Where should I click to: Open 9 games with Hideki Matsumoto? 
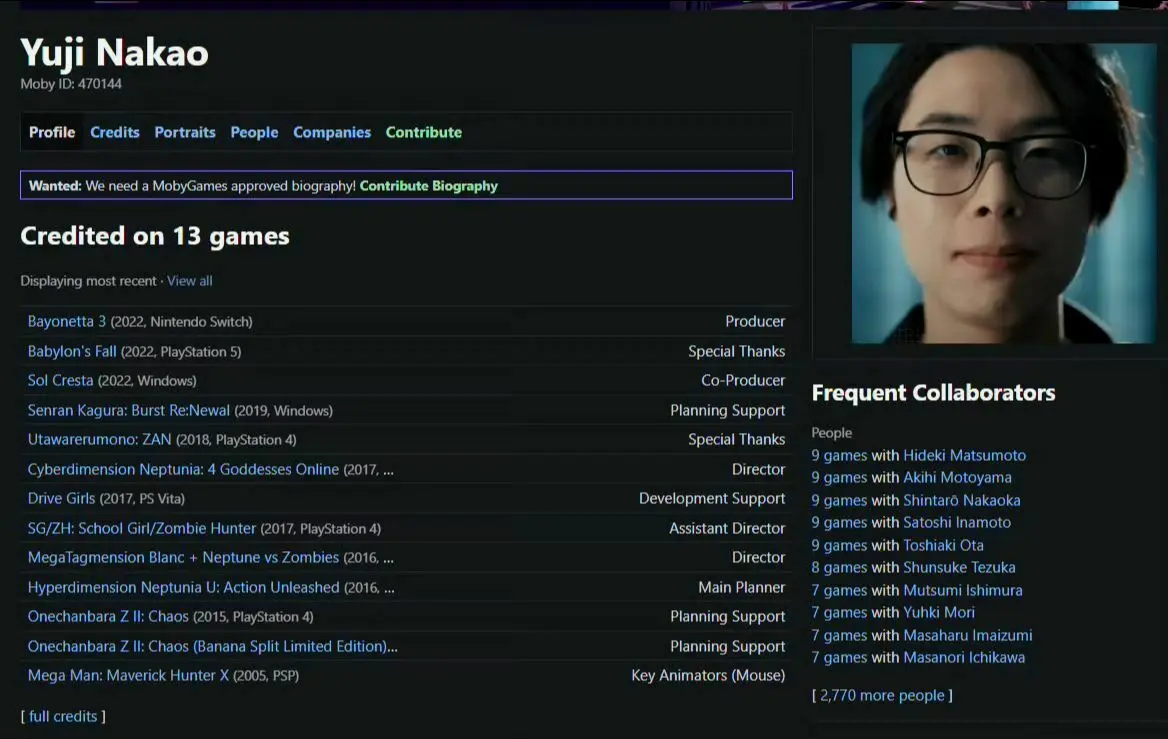pyautogui.click(x=918, y=455)
